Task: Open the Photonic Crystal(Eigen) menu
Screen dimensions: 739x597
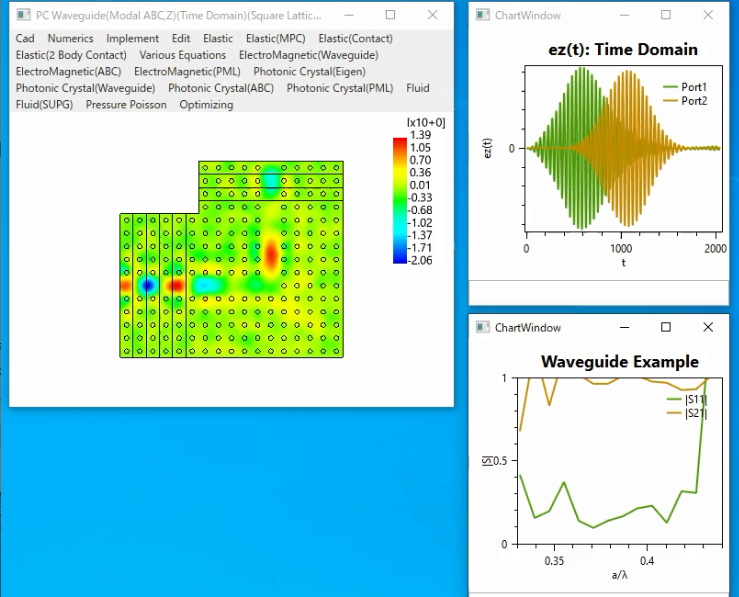Action: (x=309, y=72)
